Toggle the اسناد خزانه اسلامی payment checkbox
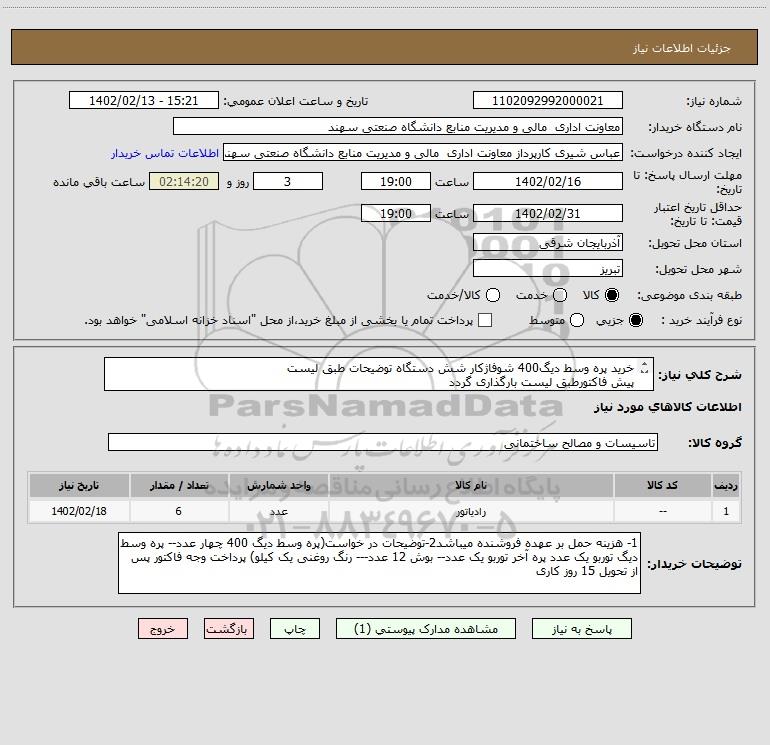 (485, 320)
